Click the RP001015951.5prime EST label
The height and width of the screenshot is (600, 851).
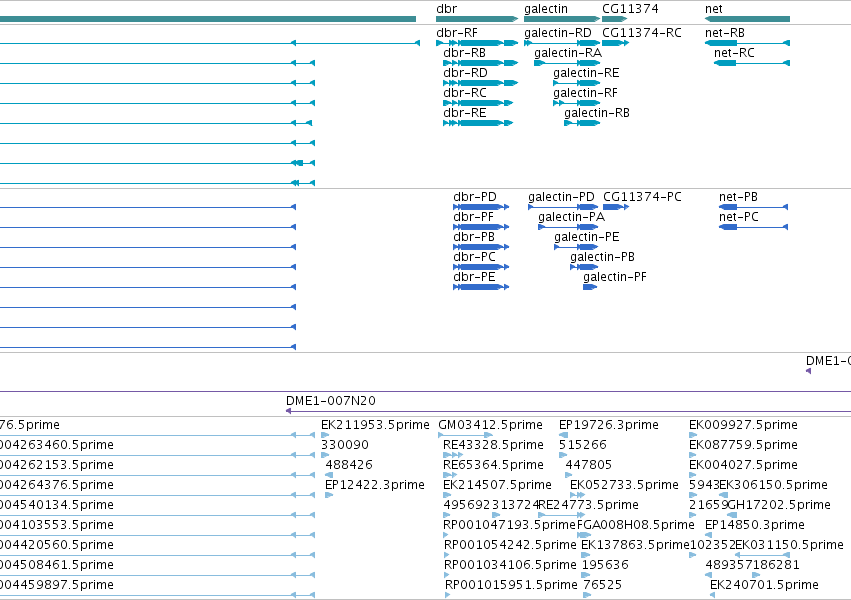511,585
